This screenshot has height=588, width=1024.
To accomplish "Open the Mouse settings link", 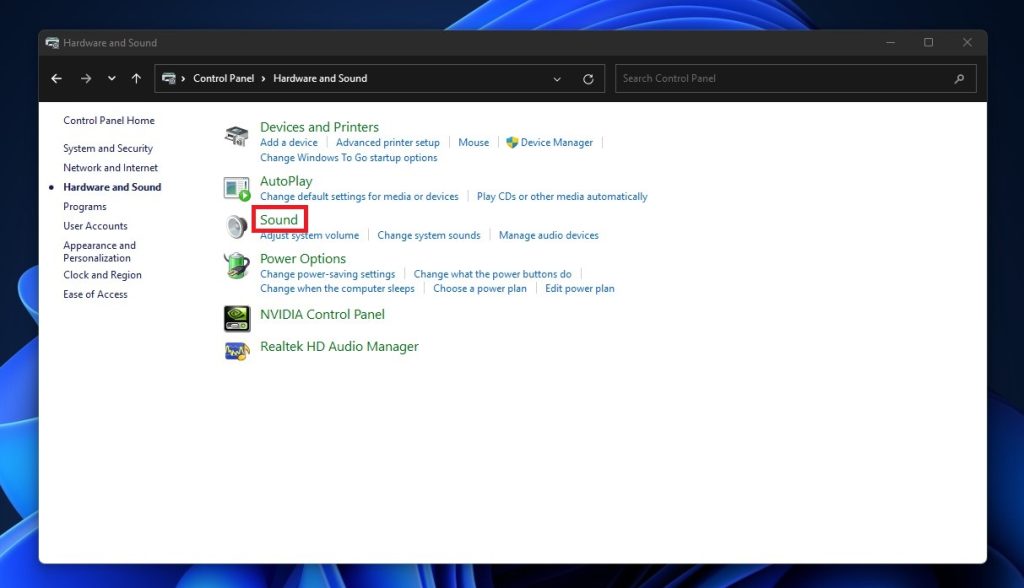I will pos(473,142).
